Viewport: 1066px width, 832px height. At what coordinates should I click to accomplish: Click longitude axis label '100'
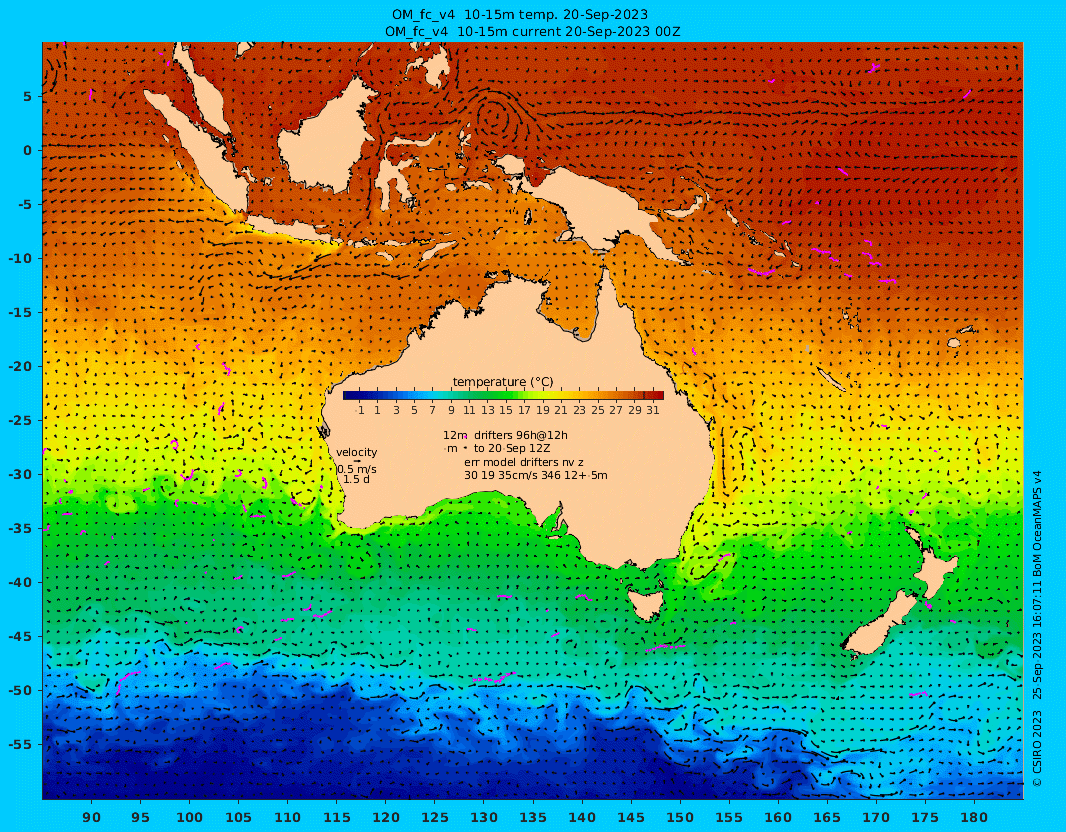189,817
